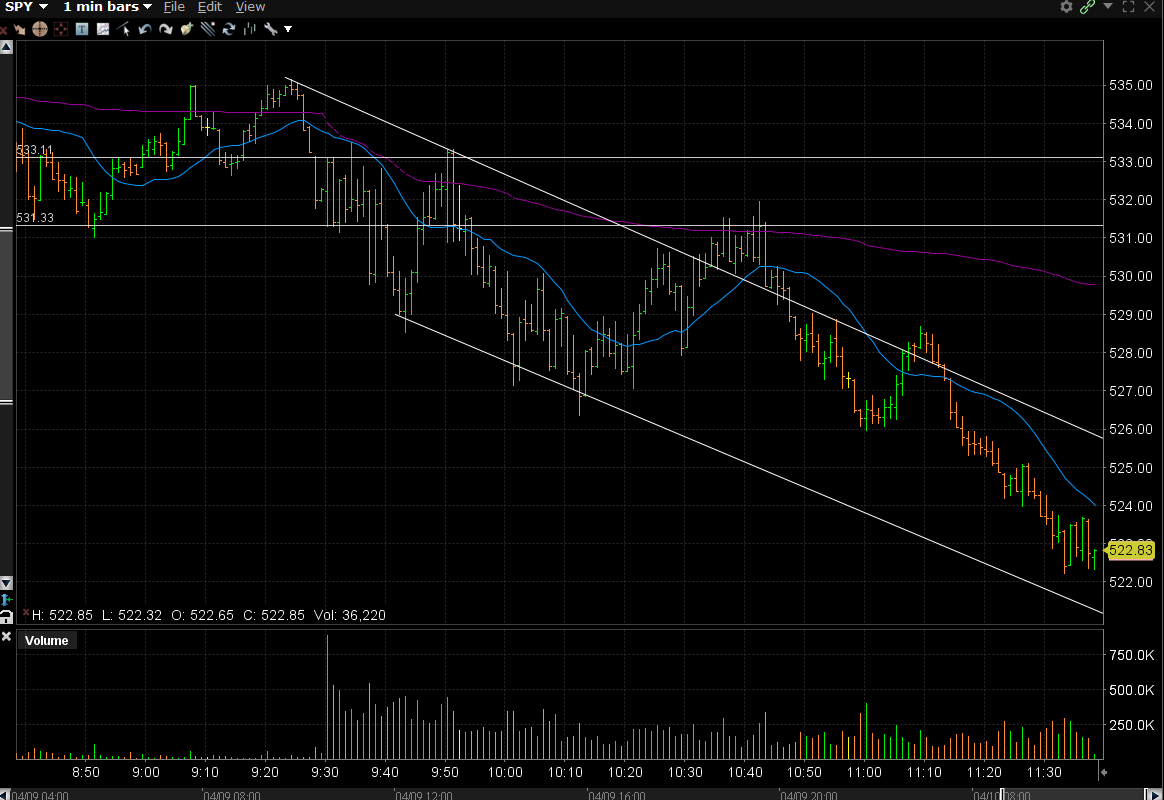
Task: Expand the toolbar overflow arrow
Action: (x=288, y=29)
